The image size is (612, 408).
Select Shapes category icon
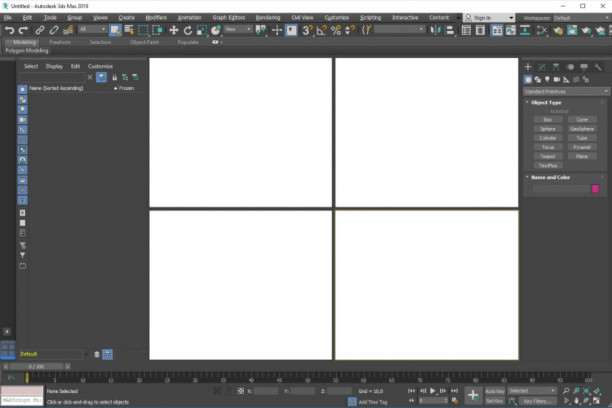pyautogui.click(x=537, y=79)
